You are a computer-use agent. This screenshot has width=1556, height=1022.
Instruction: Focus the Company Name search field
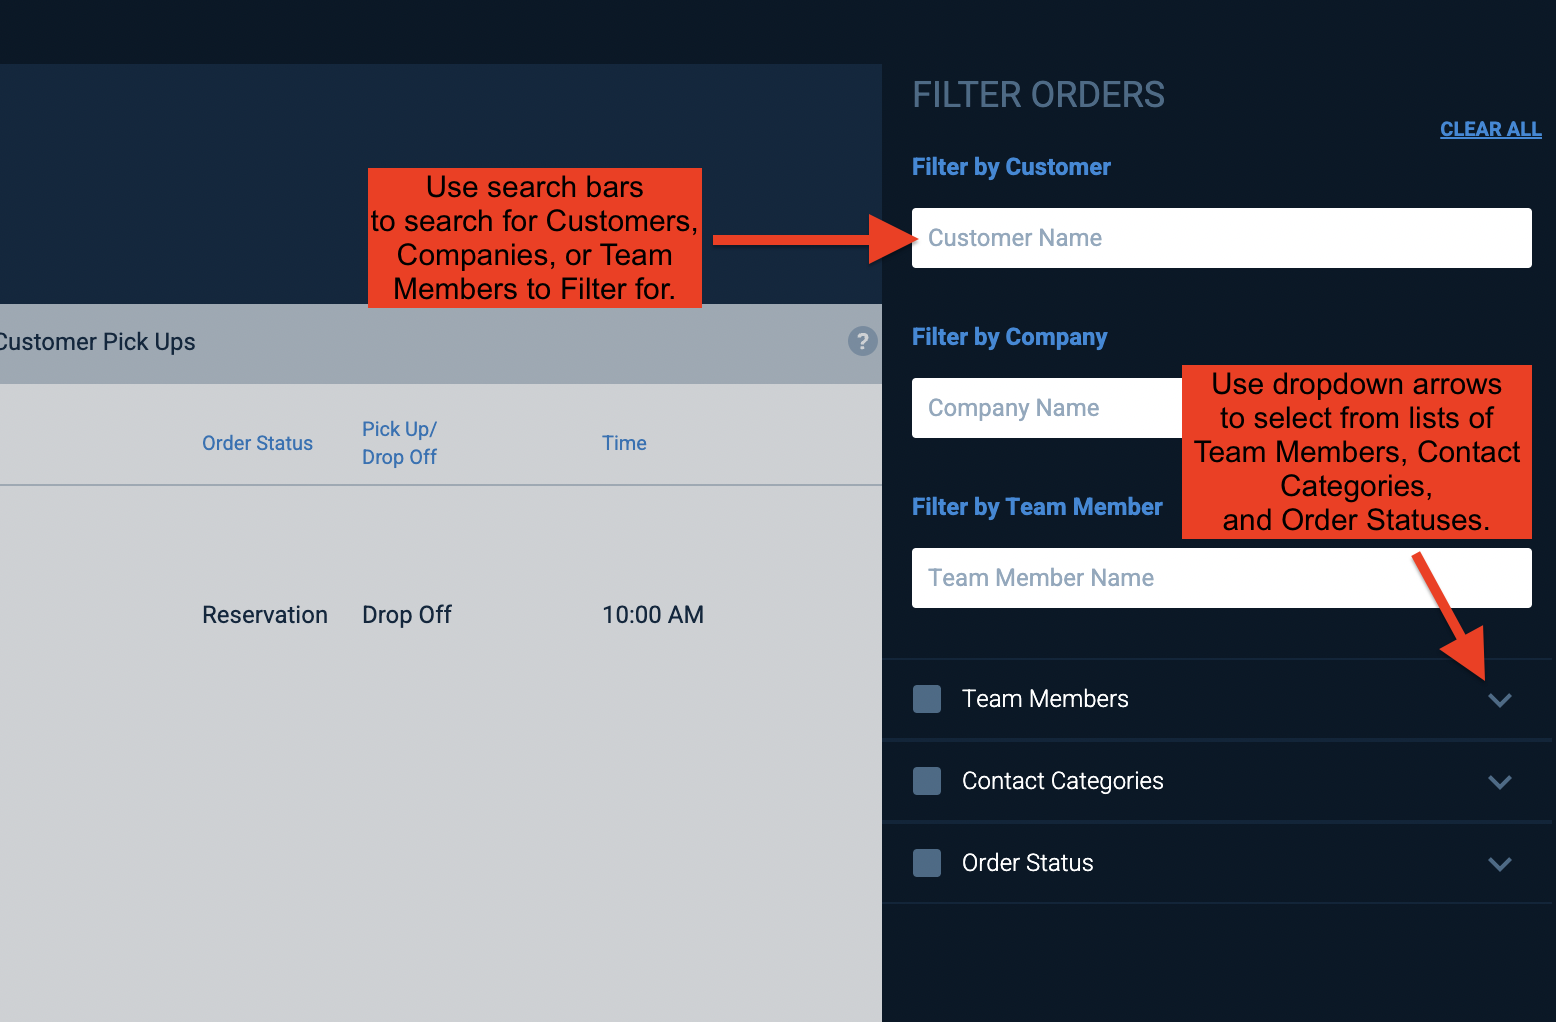(x=1047, y=408)
